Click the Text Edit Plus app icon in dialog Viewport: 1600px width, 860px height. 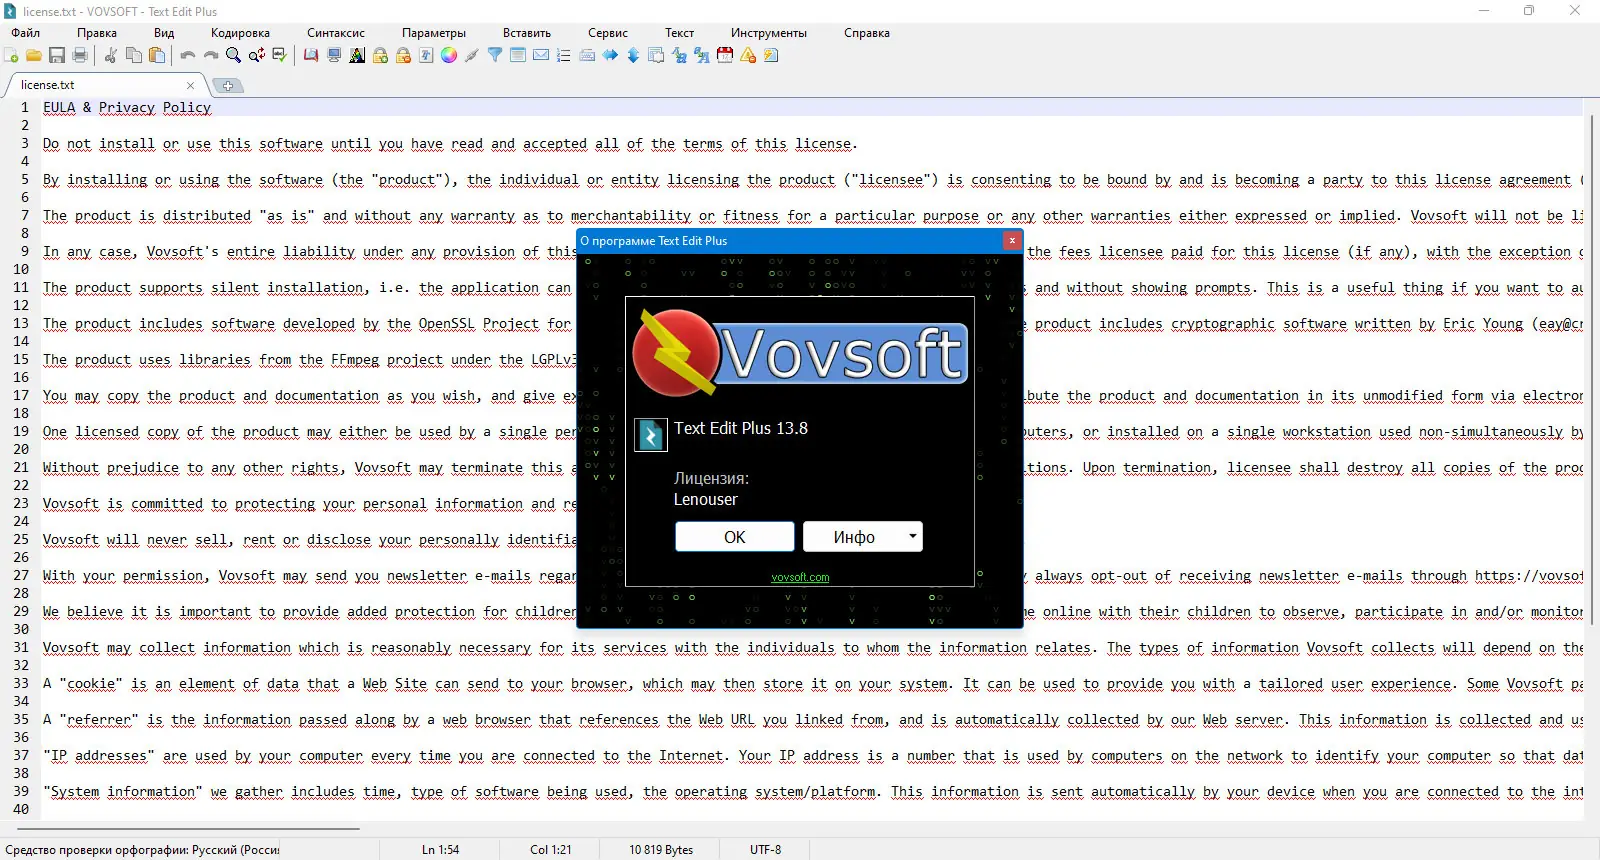tap(651, 435)
